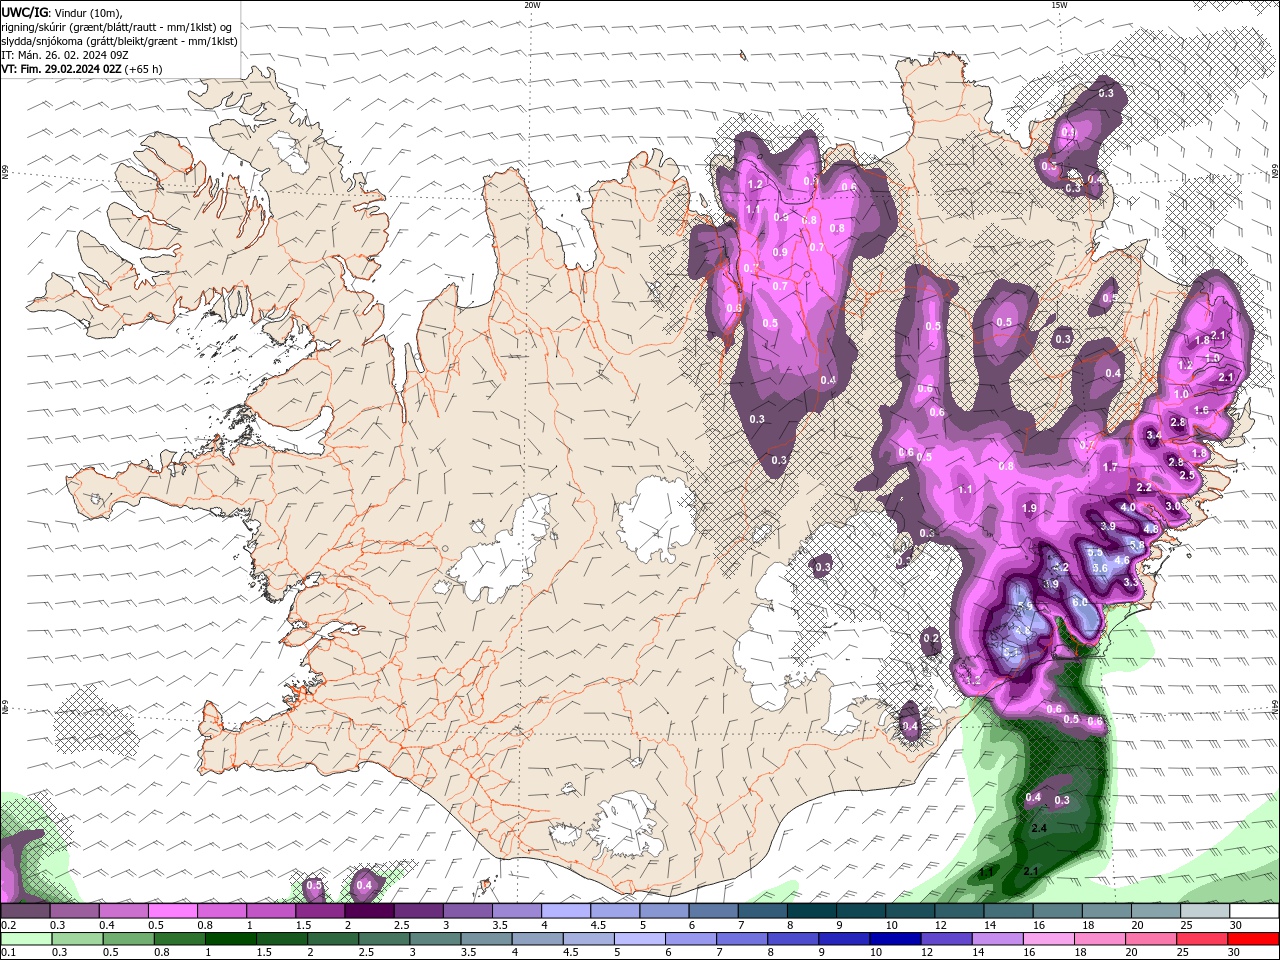Click the medium green 0.5 swatch in the lower legend
The width and height of the screenshot is (1280, 960).
click(127, 939)
